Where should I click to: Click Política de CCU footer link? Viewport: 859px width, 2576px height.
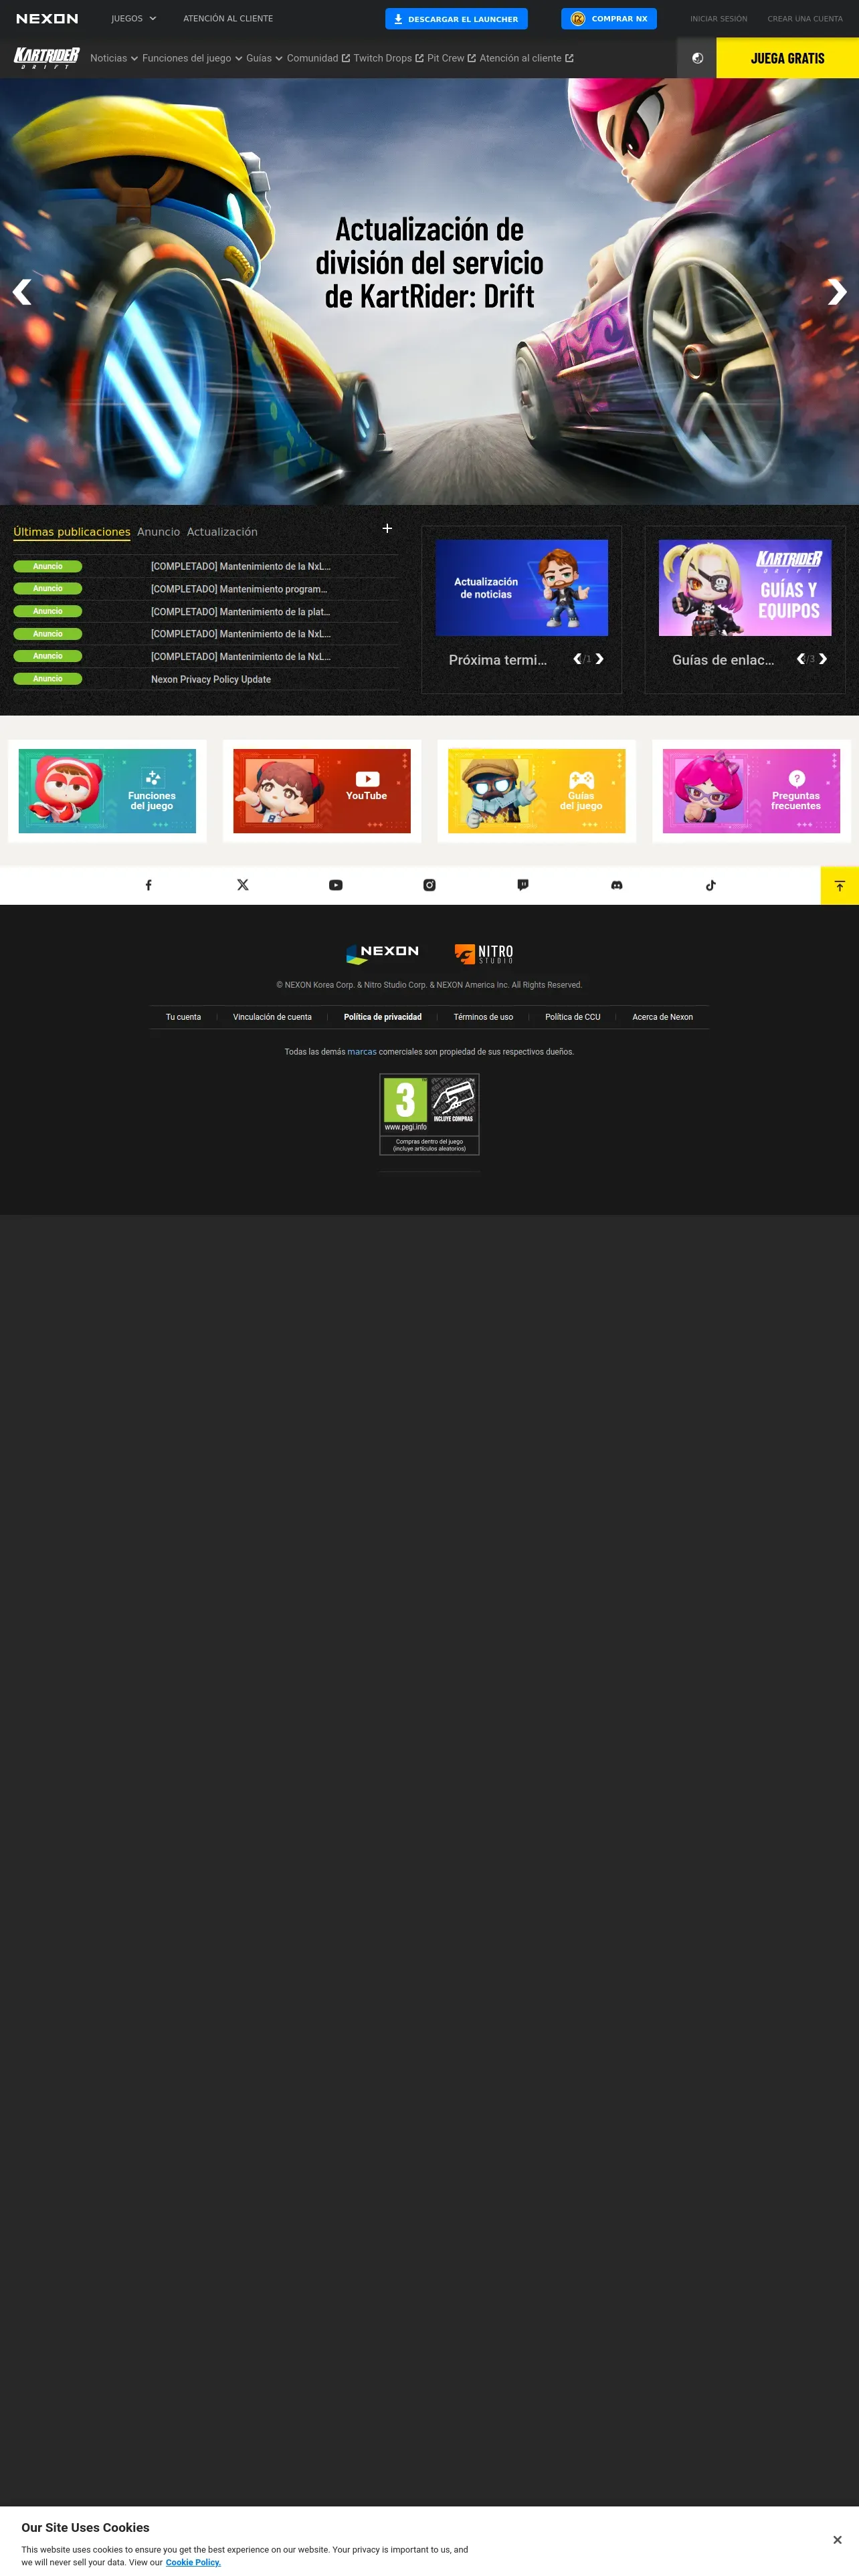click(x=572, y=1017)
